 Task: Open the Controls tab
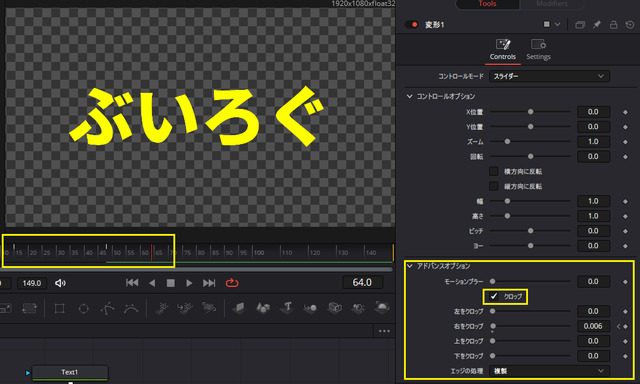click(503, 50)
